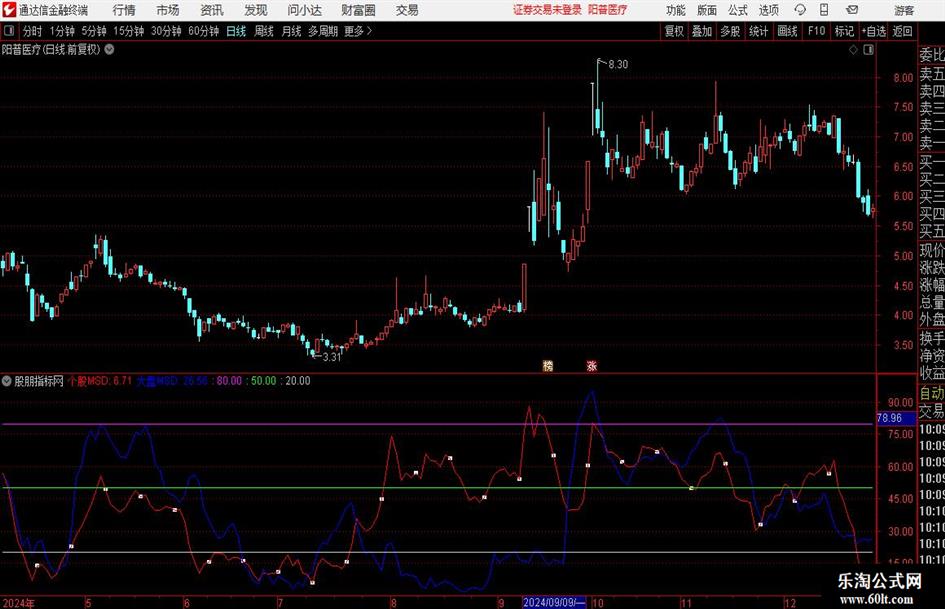Toggle the left panel icon beside 分时
945x609 pixels.
[9, 31]
